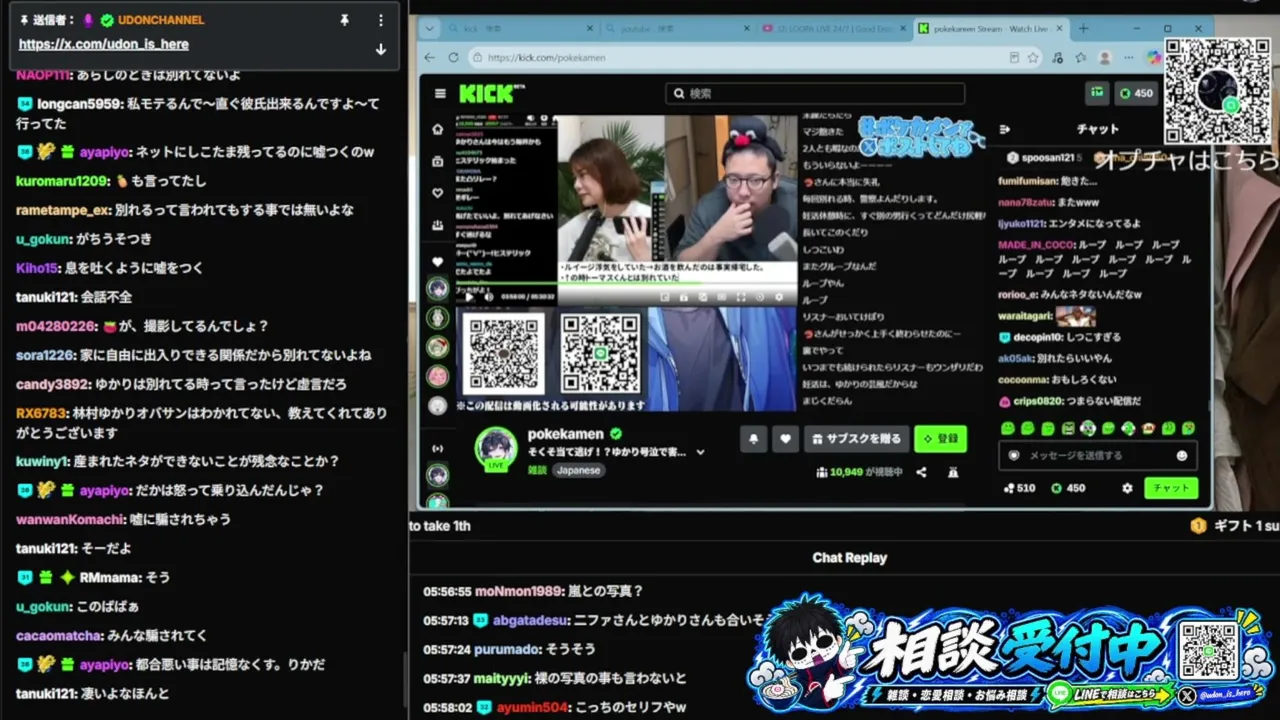1280x720 pixels.
Task: Send message with the green チャット button
Action: [1171, 488]
